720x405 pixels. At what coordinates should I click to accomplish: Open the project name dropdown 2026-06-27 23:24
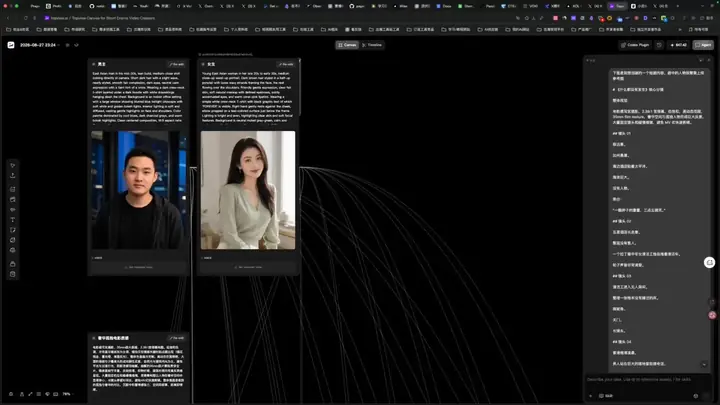(39, 45)
